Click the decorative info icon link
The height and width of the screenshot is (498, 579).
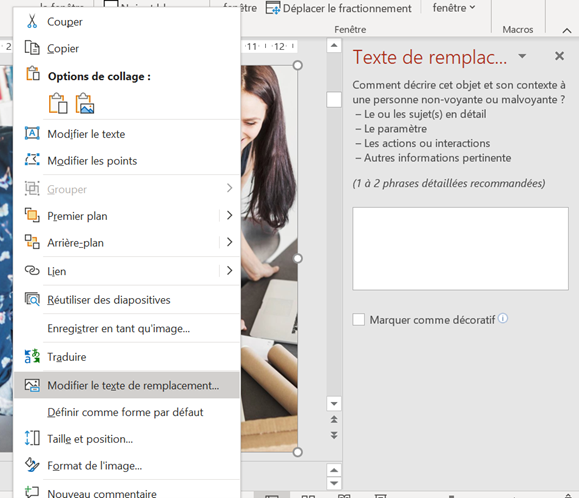click(503, 318)
